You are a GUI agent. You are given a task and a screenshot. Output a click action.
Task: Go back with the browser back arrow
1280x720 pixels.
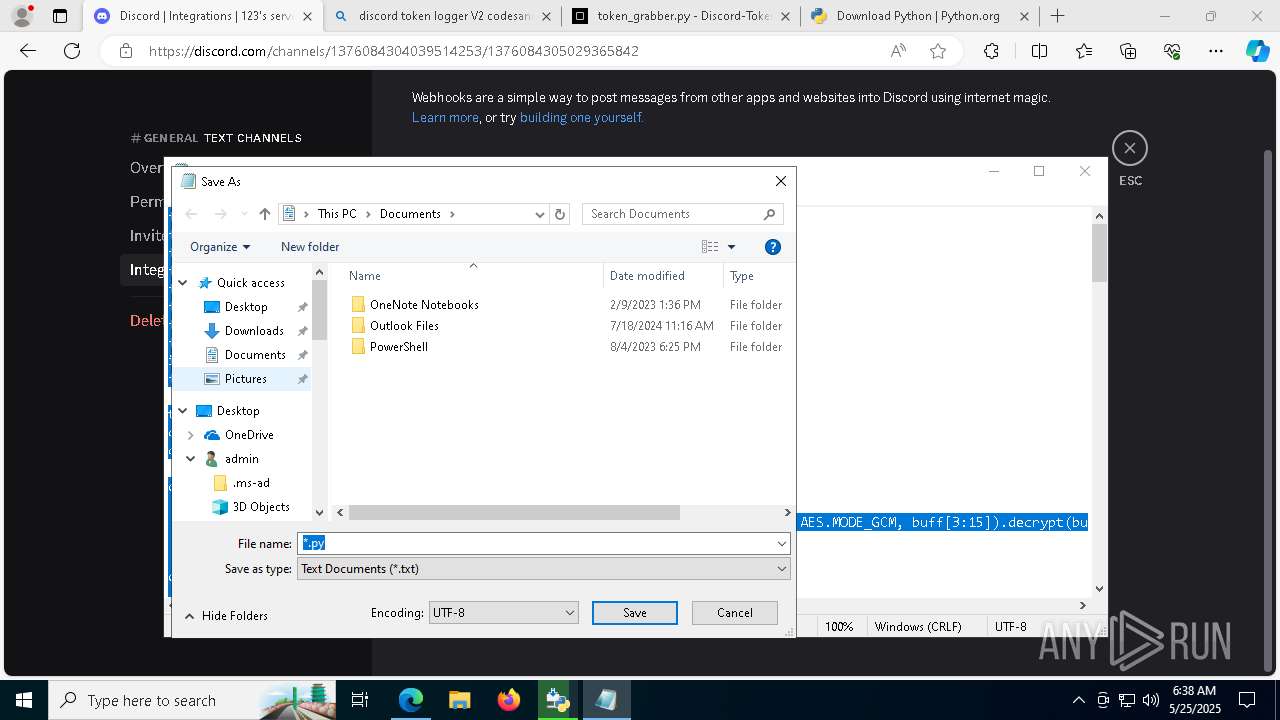(x=28, y=51)
